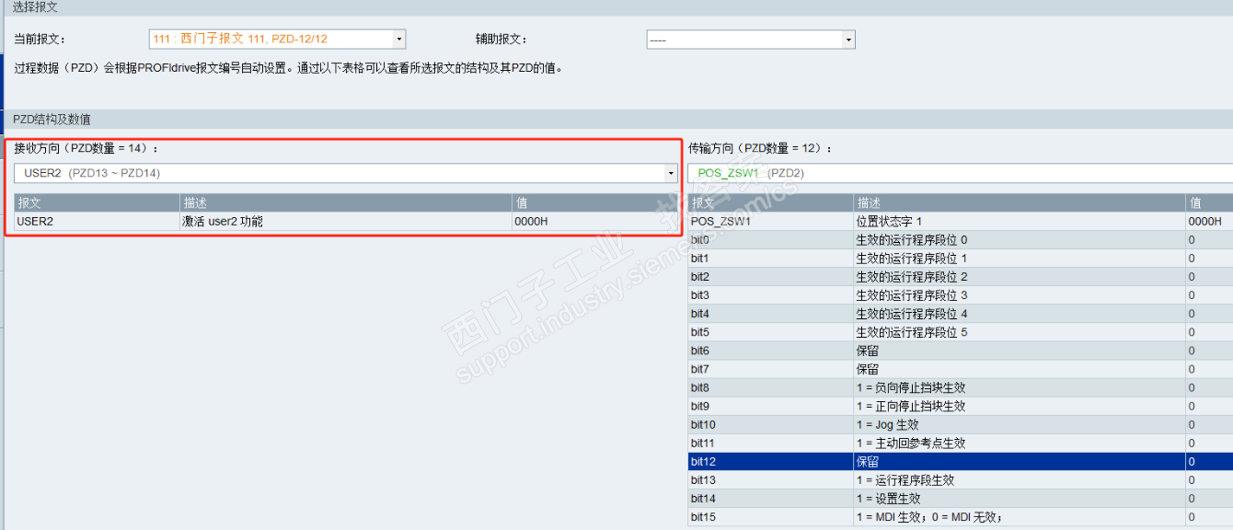Select the bit11 row

tap(960, 443)
